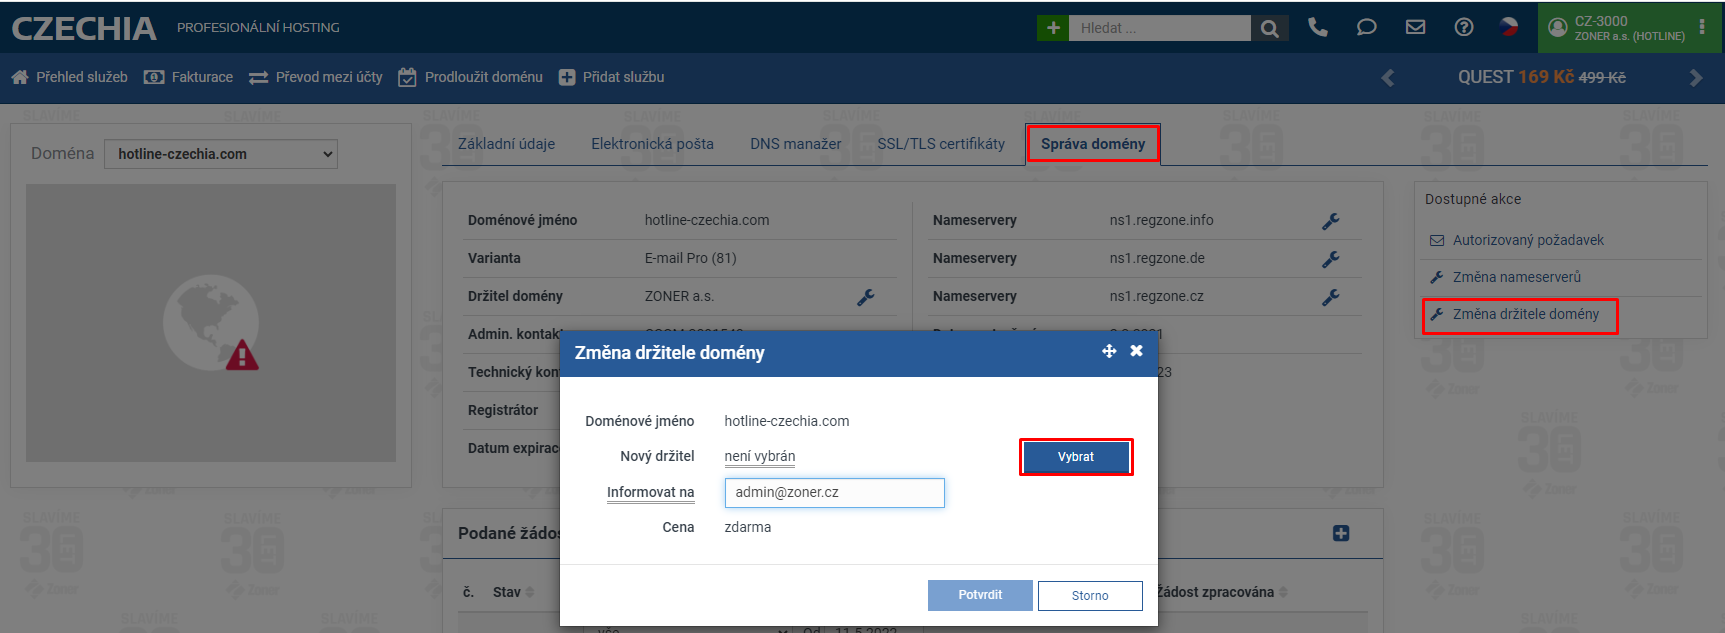Click the 'není vybrán' link

tap(760, 456)
